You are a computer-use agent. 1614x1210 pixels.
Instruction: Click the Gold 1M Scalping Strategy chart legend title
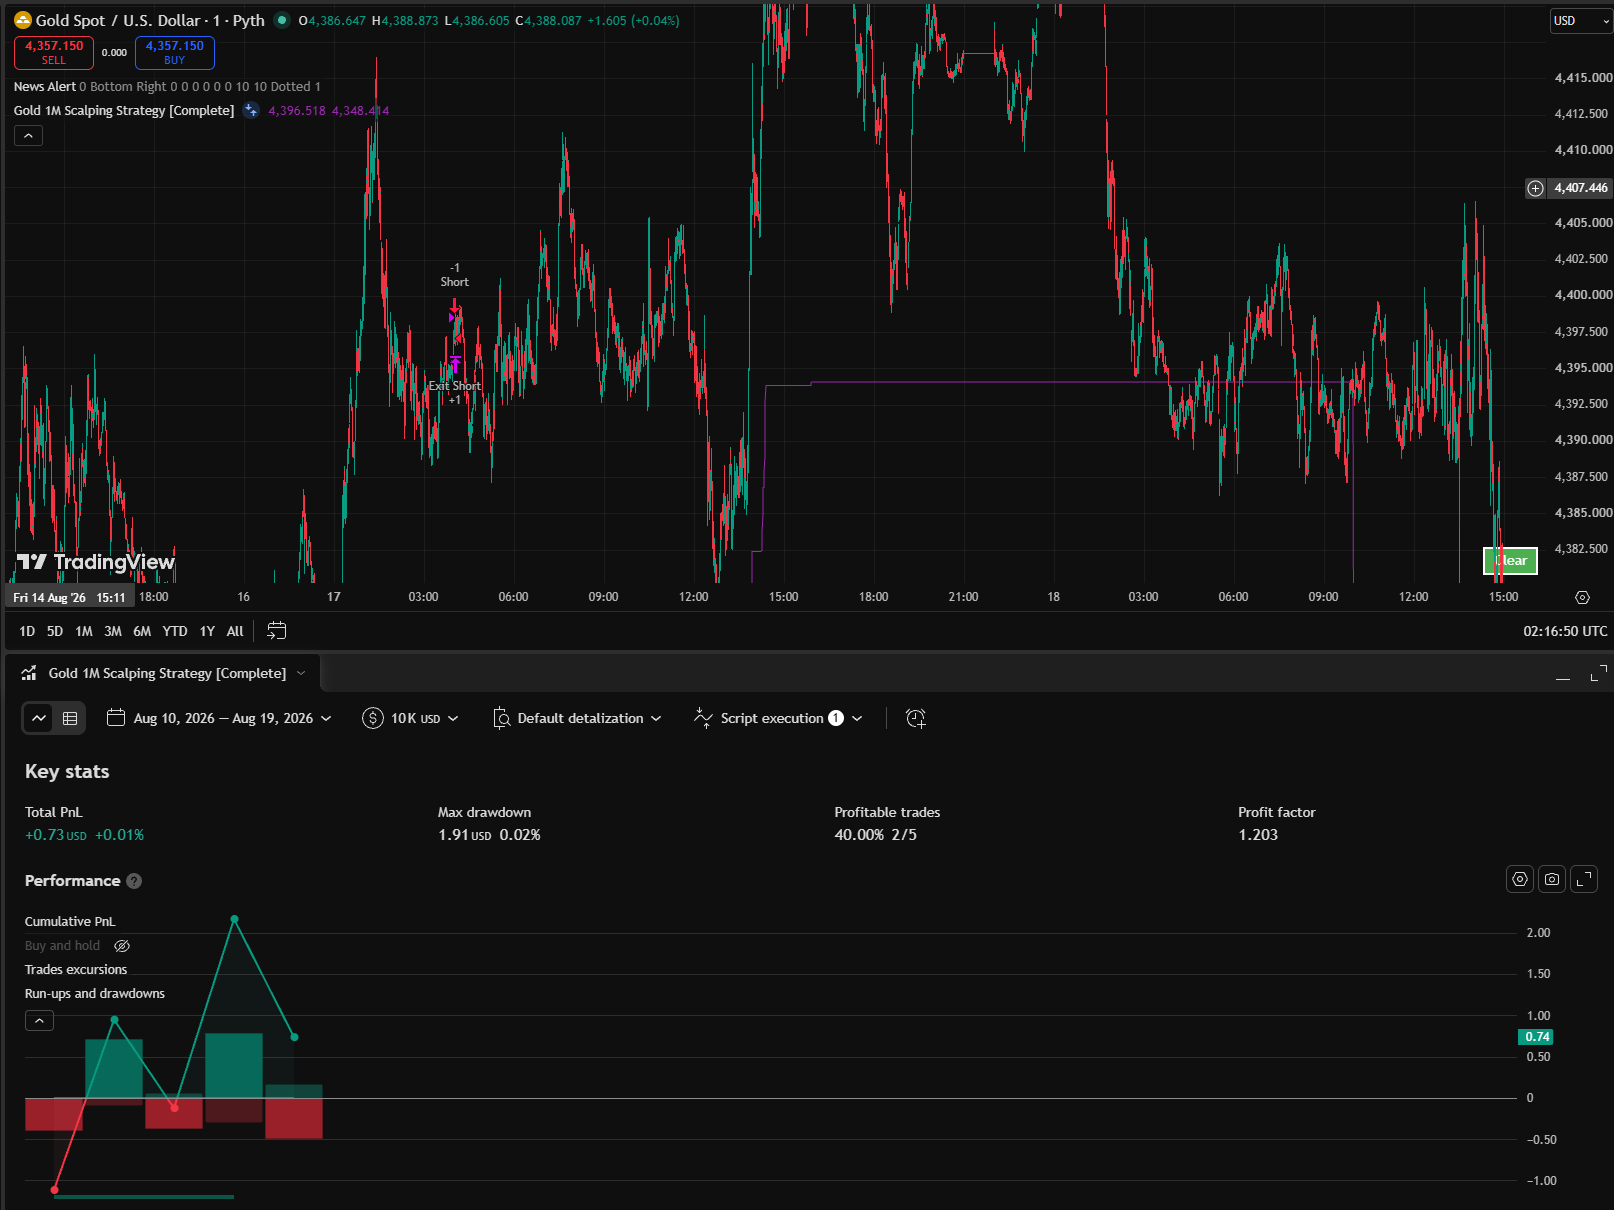124,111
